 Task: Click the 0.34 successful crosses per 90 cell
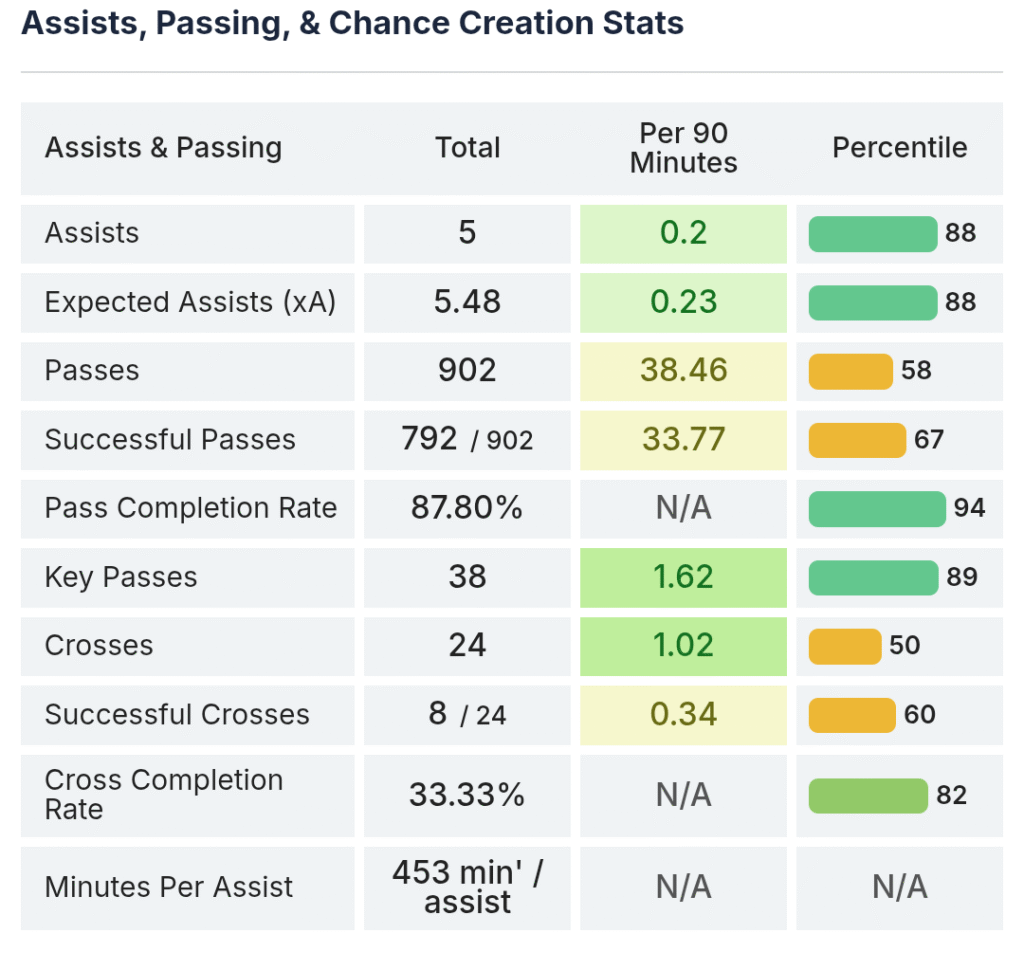tap(683, 715)
